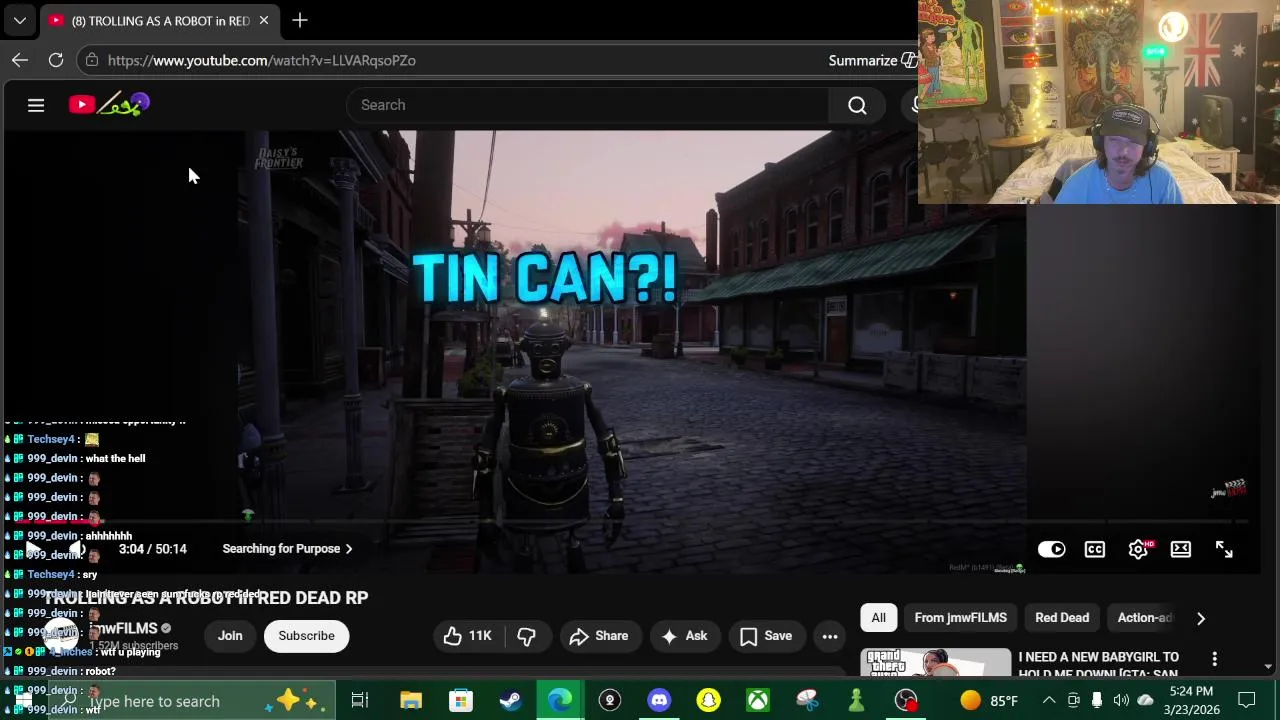Click the 3:04 / 50:14 time display
Screen dimensions: 1280x720
pos(152,549)
